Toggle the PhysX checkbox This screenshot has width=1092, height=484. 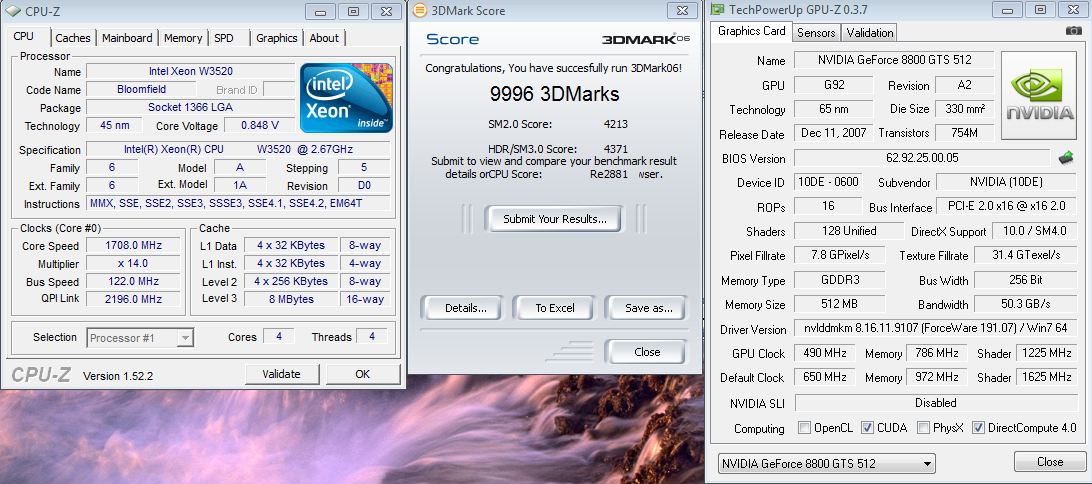[923, 428]
